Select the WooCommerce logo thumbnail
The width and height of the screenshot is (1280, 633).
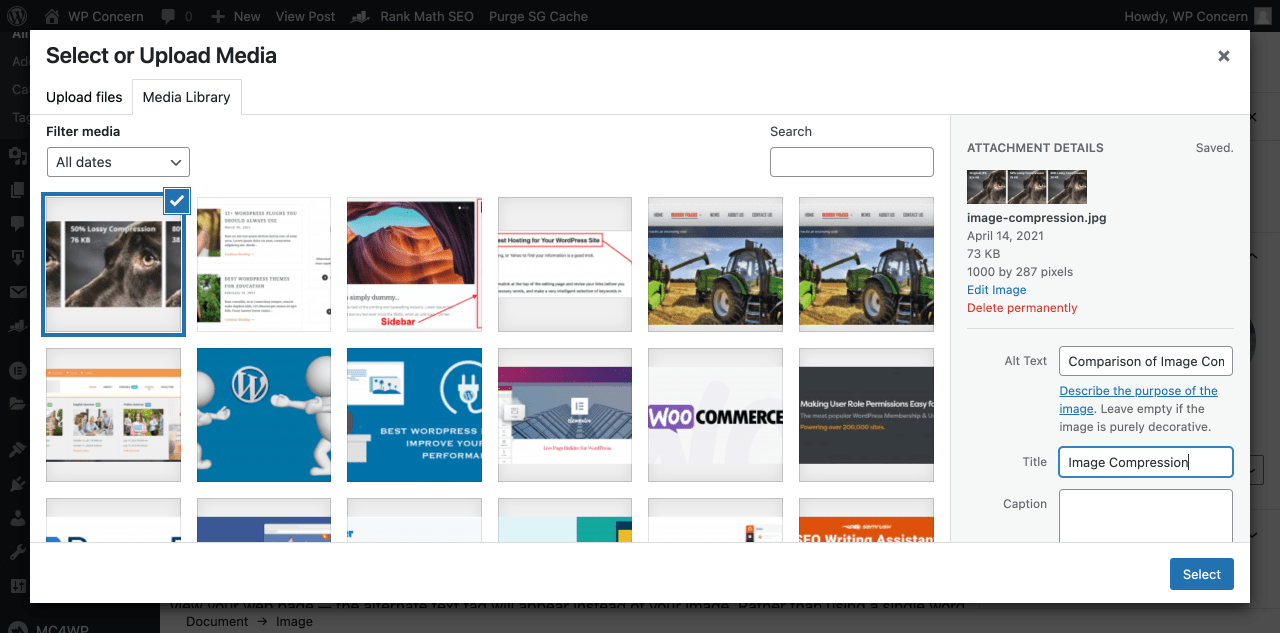(715, 415)
